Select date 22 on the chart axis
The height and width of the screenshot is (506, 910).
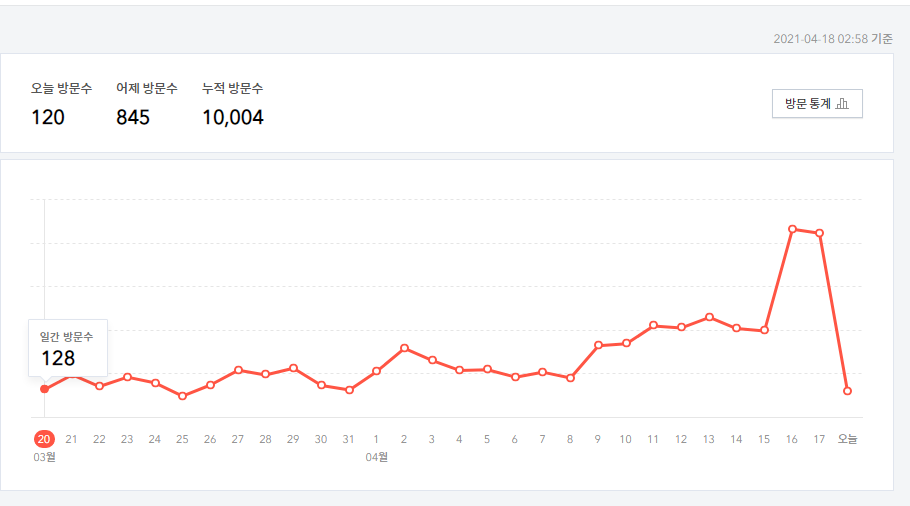99,439
